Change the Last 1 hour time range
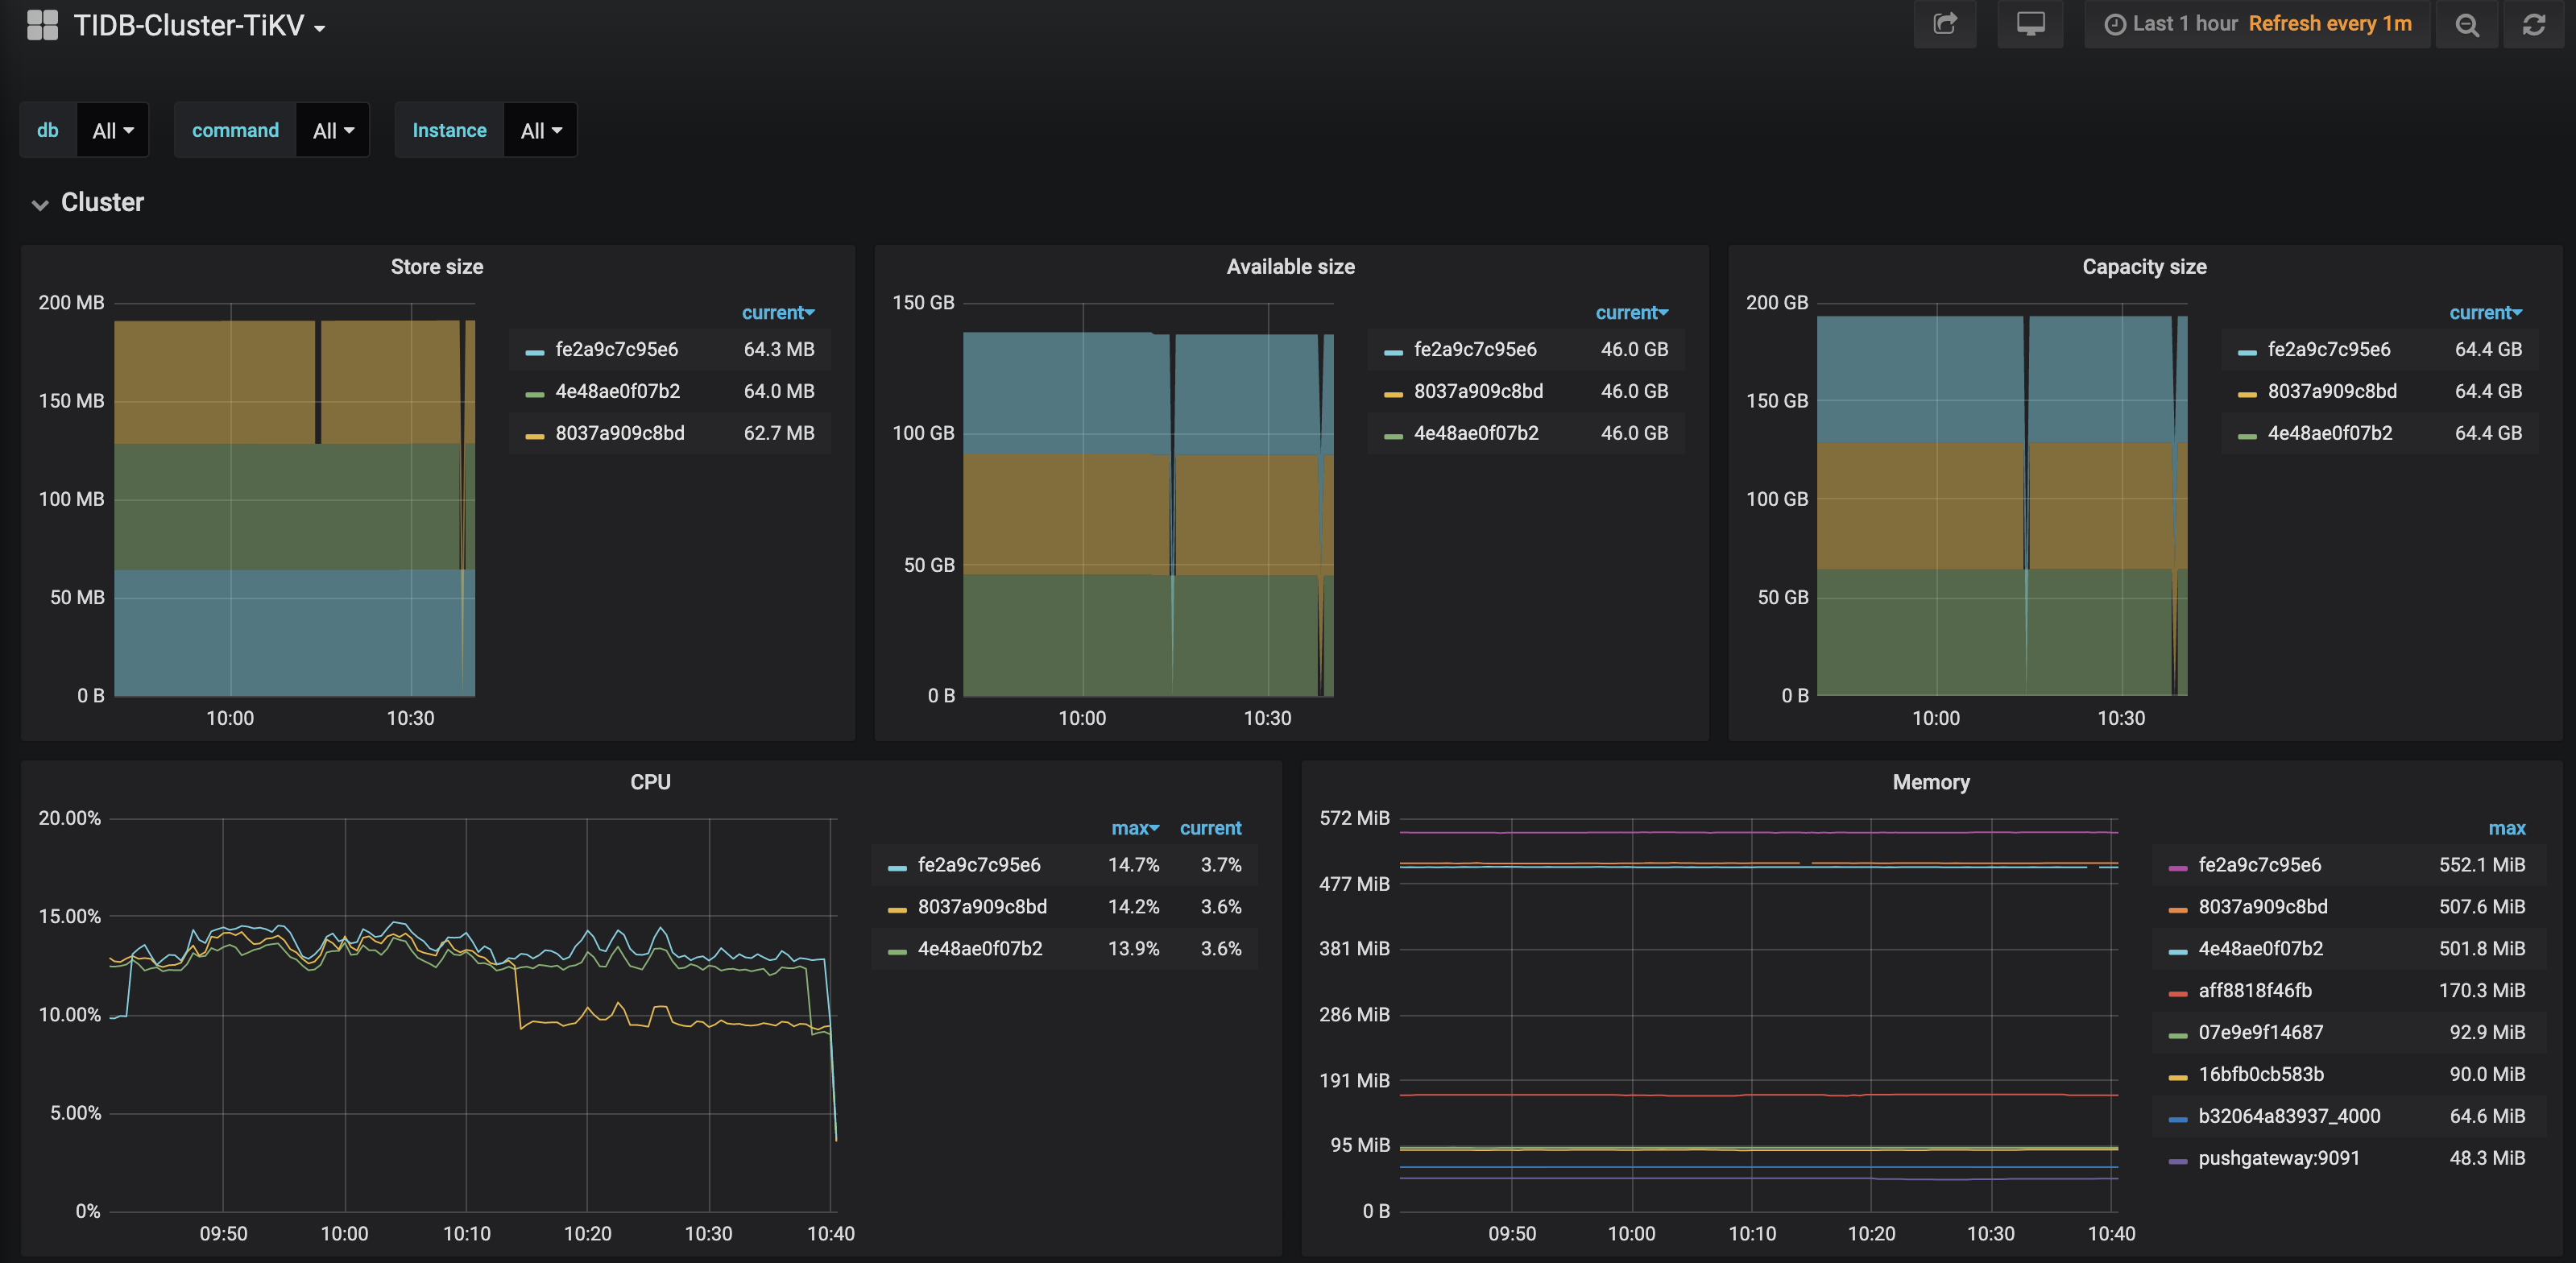2576x1263 pixels. click(2186, 23)
